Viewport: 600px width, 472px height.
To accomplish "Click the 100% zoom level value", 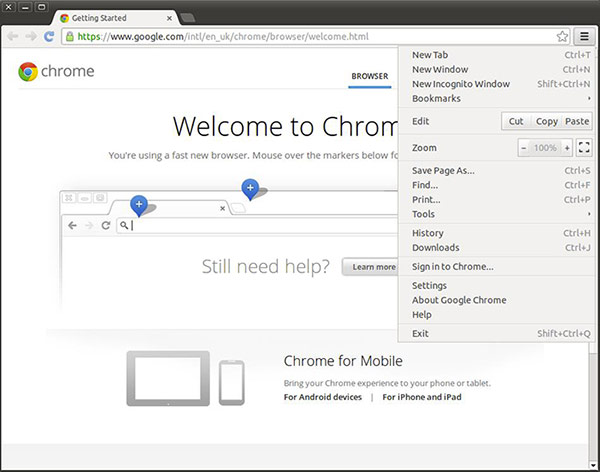I will point(545,148).
